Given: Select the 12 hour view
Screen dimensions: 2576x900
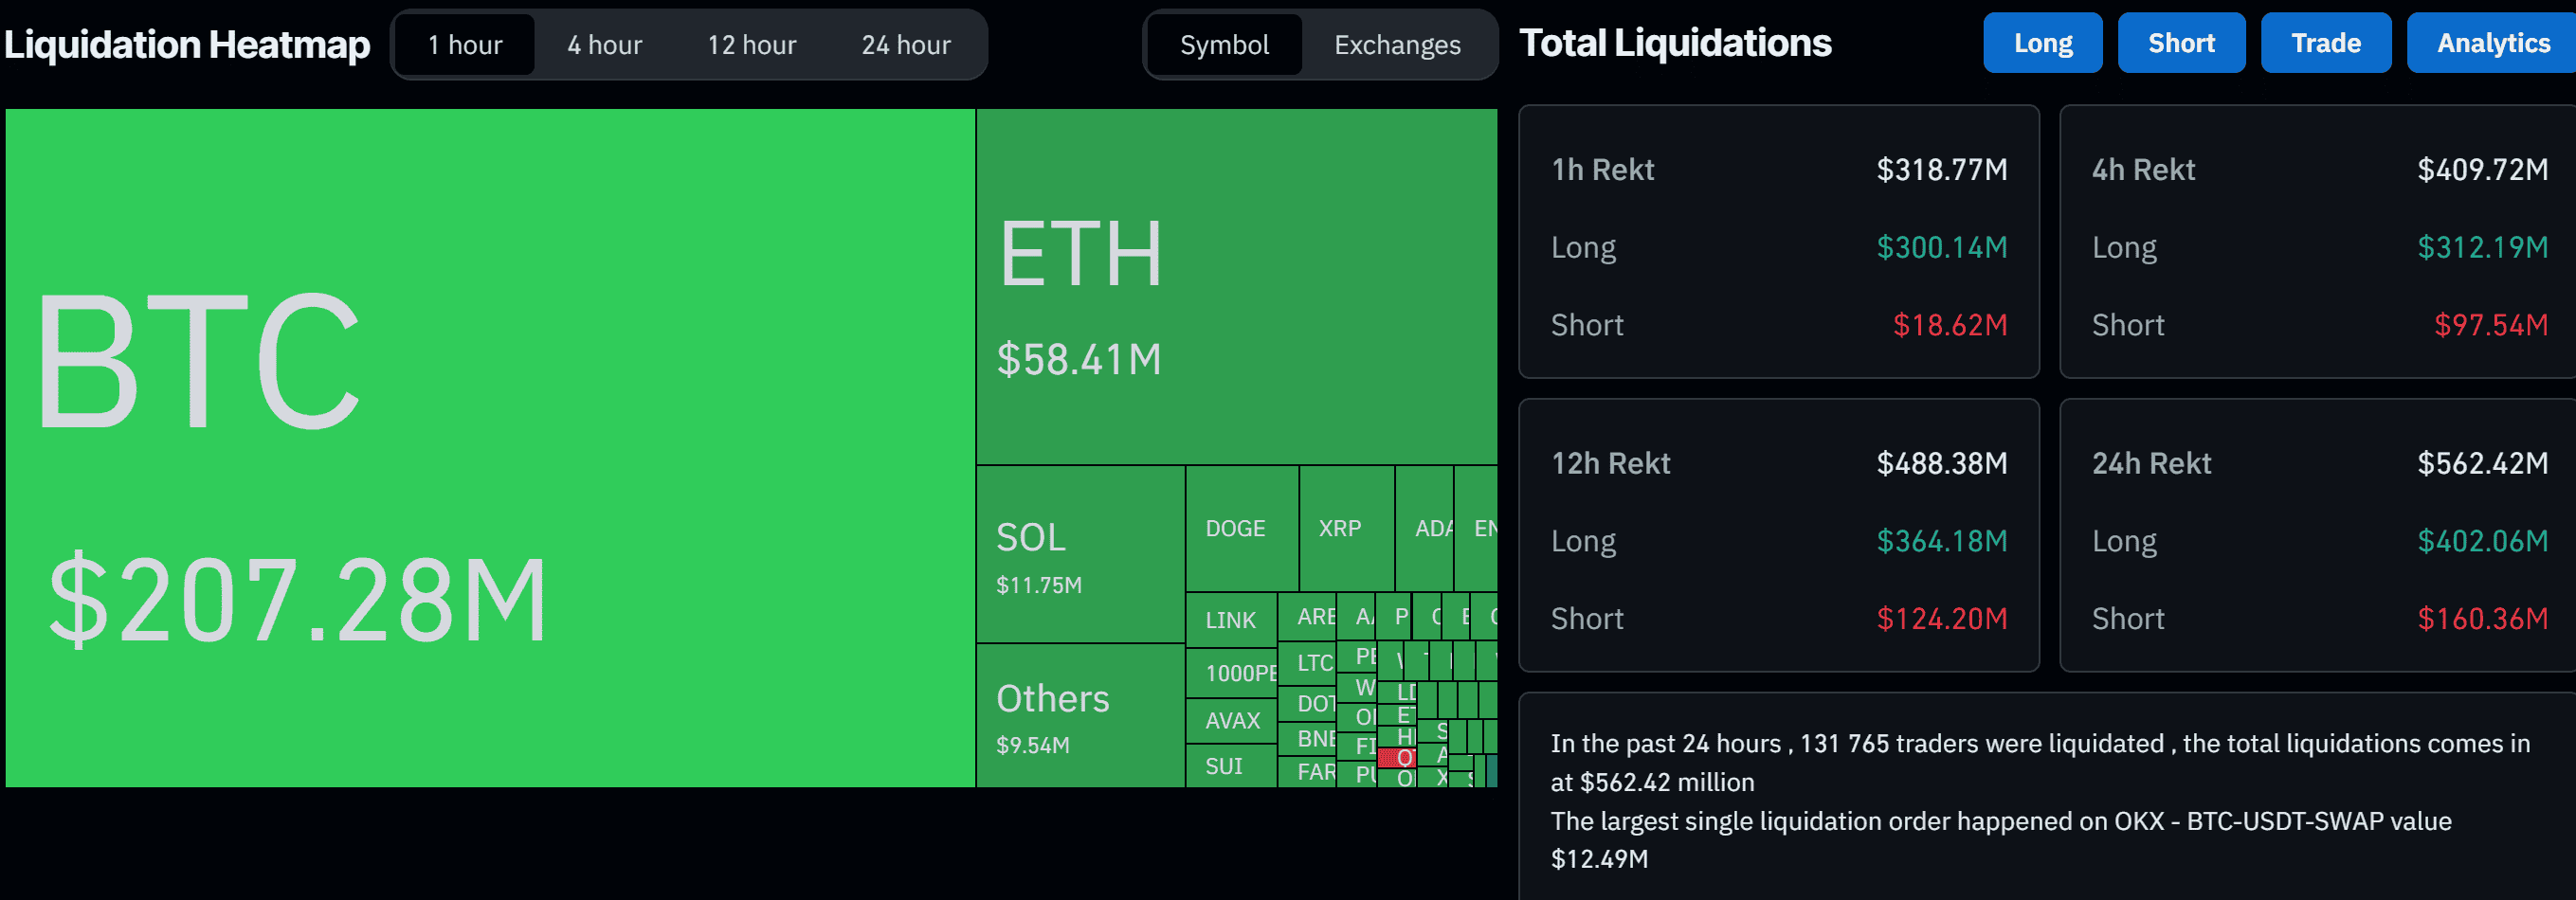Looking at the screenshot, I should pos(751,44).
